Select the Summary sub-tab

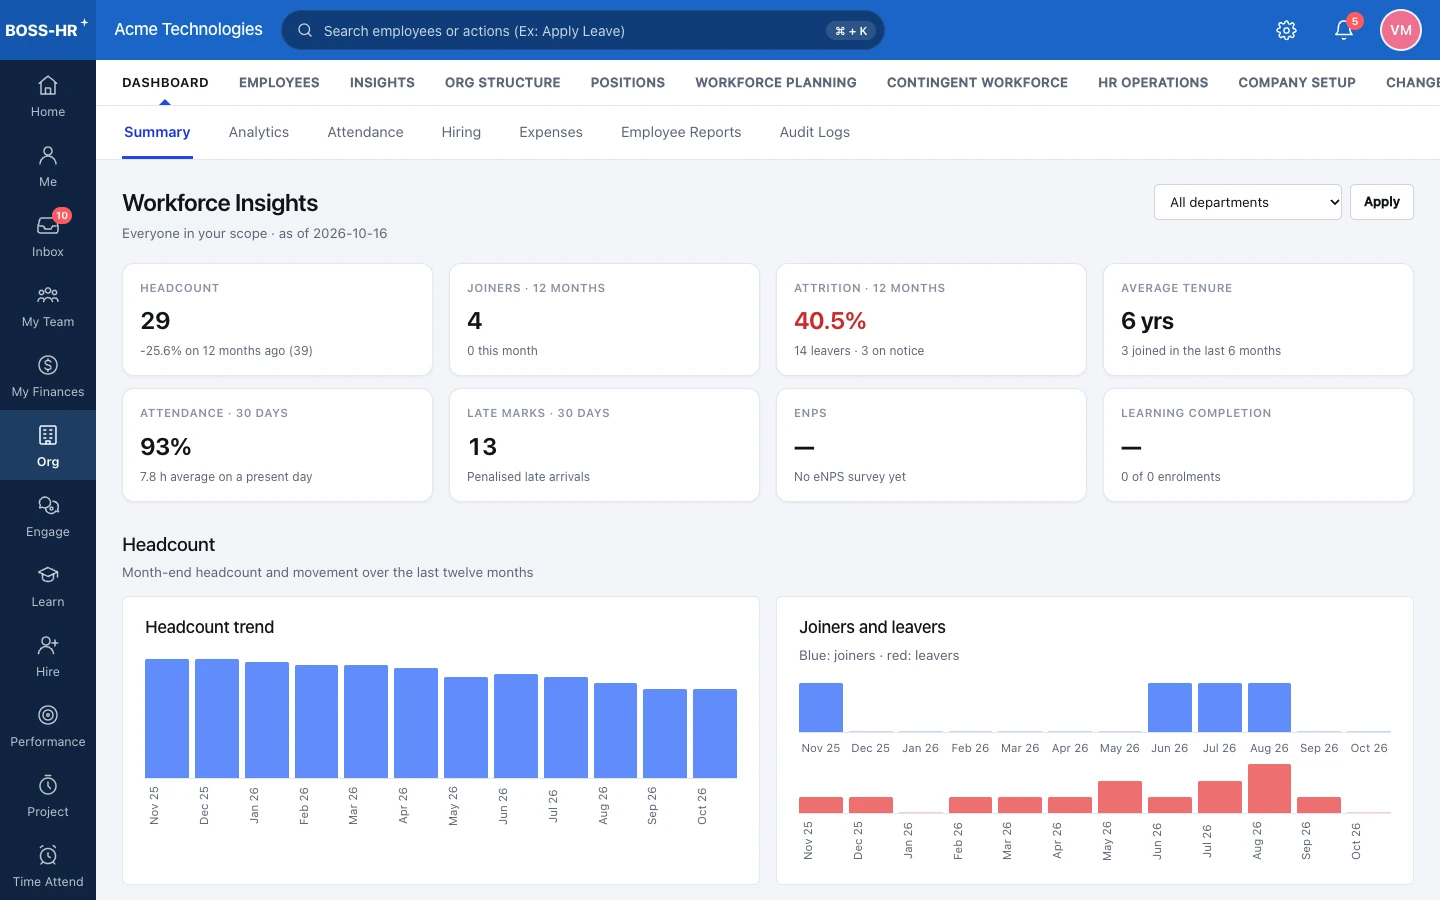point(157,132)
